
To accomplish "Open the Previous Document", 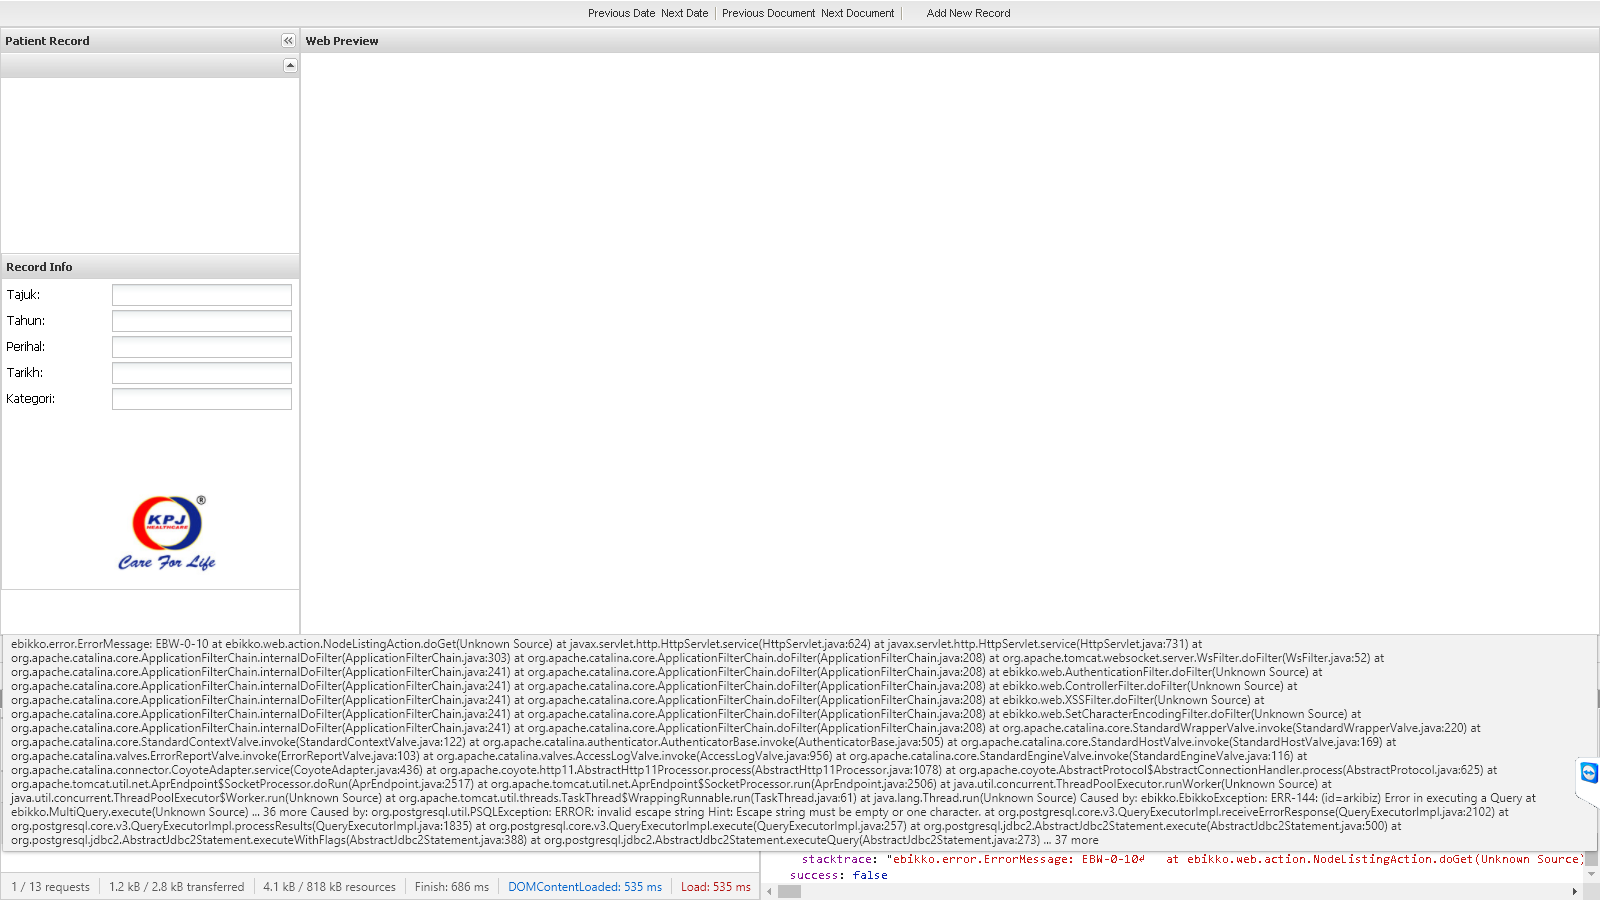I will 768,14.
